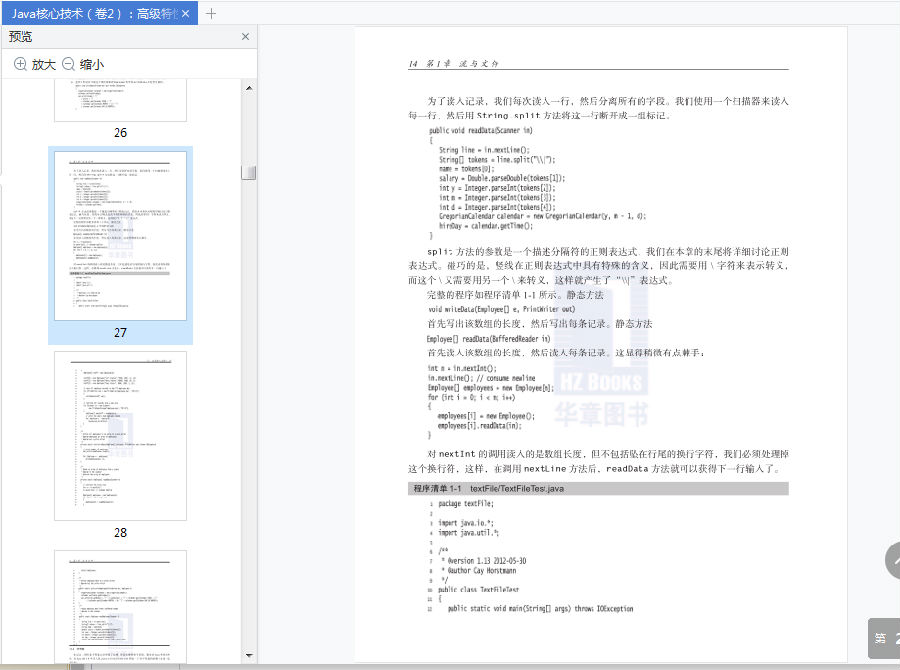Click the 放大 zoom-in magnifier icon
The image size is (900, 670).
pos(20,64)
